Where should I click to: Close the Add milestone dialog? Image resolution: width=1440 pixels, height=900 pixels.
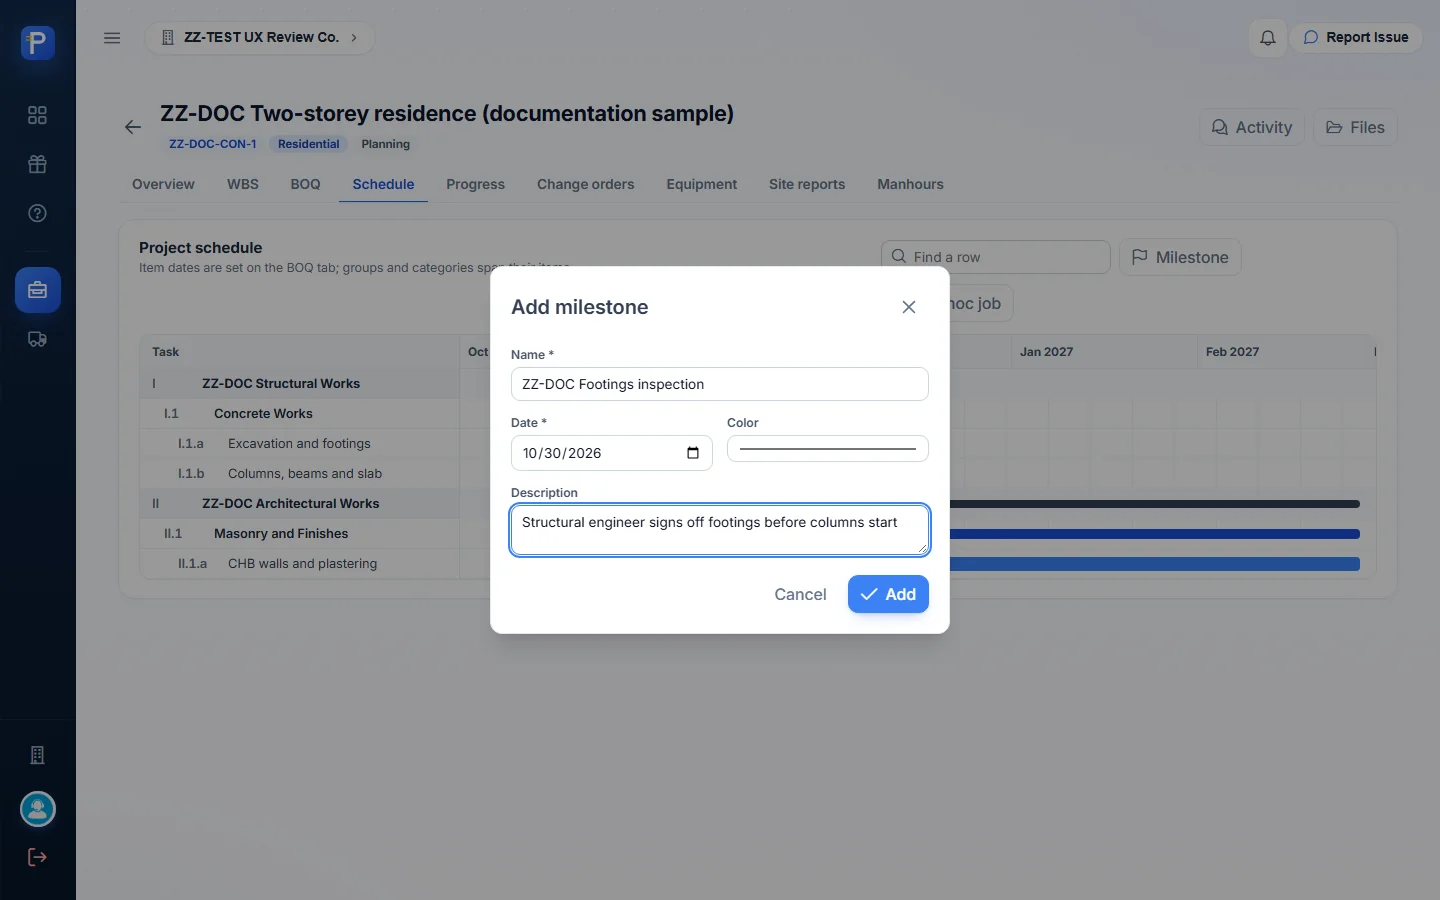pyautogui.click(x=908, y=307)
